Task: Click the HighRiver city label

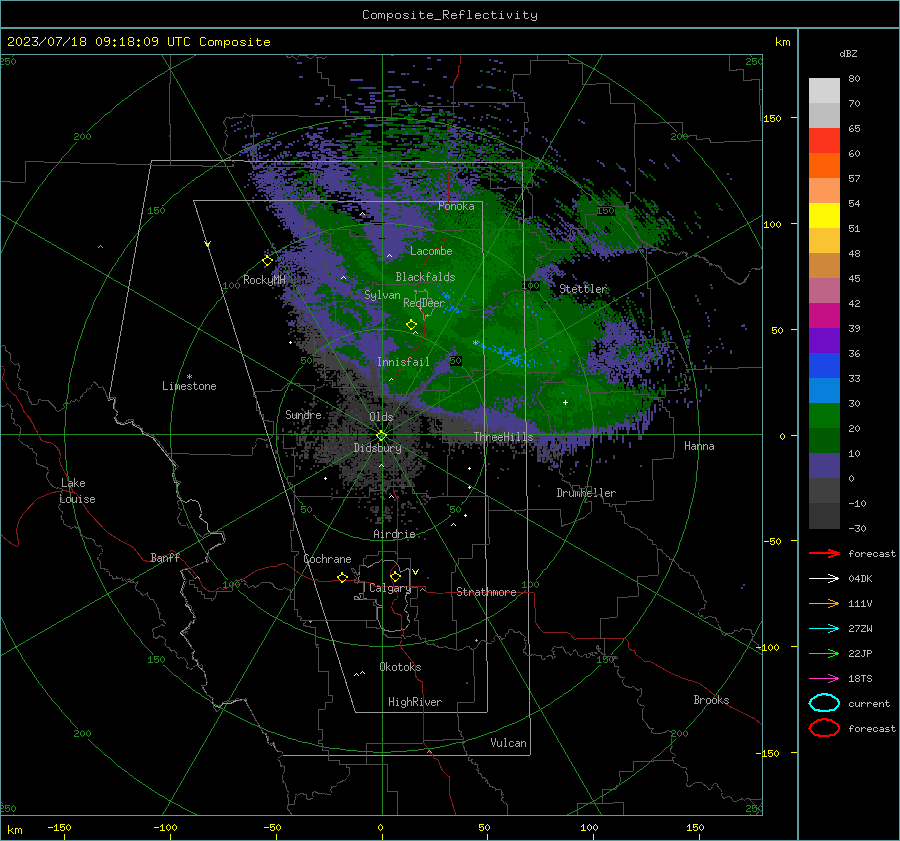Action: tap(415, 702)
